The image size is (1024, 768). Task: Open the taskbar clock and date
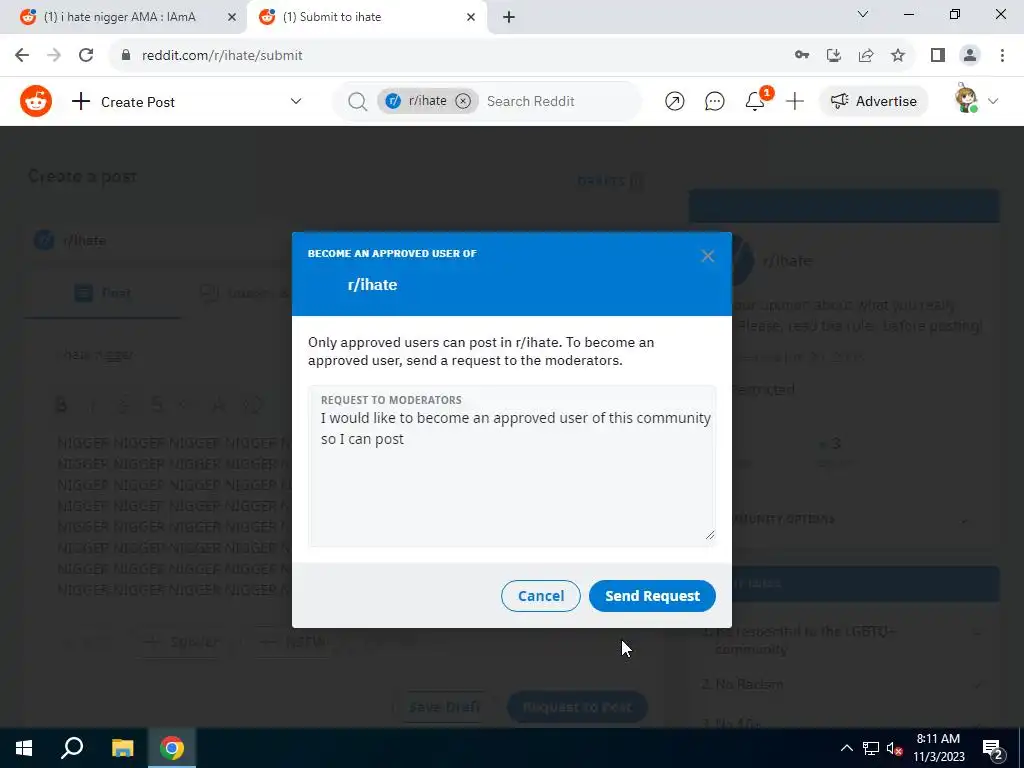[x=938, y=748]
